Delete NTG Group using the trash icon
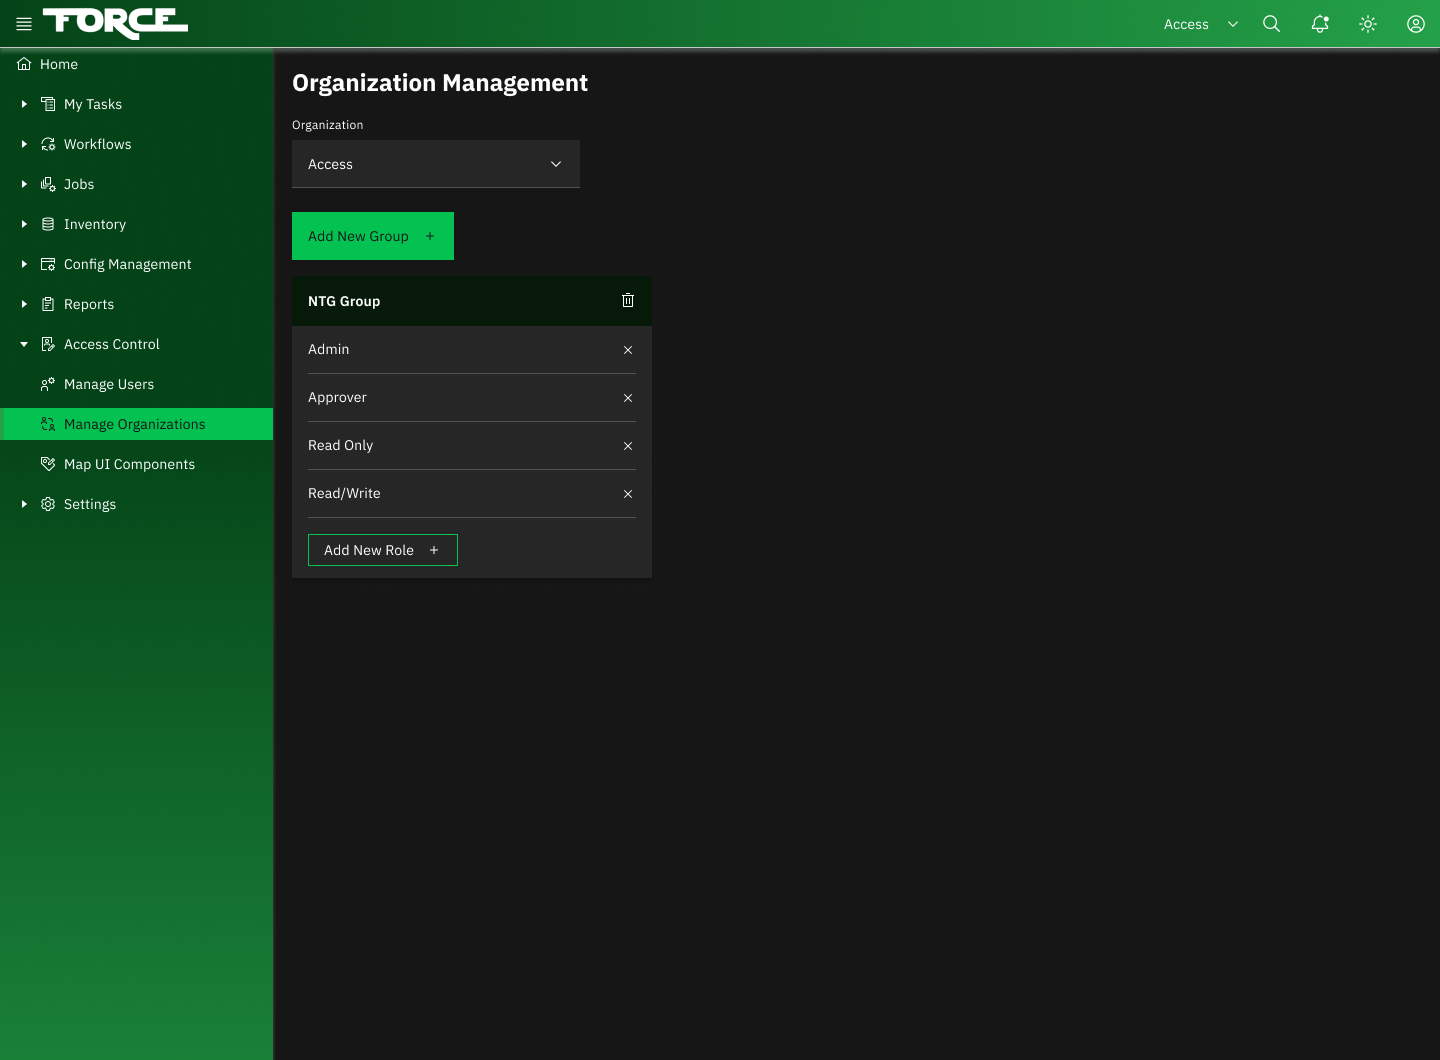This screenshot has width=1440, height=1060. point(628,300)
